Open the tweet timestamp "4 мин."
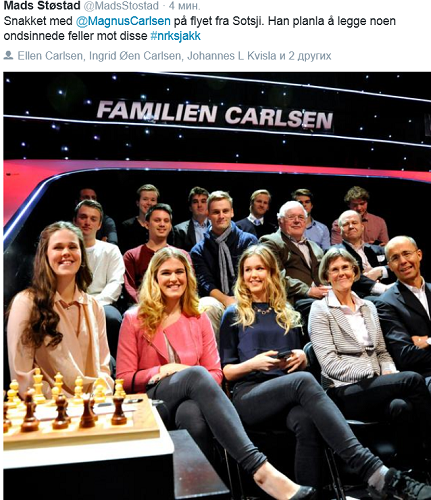 pyautogui.click(x=184, y=6)
